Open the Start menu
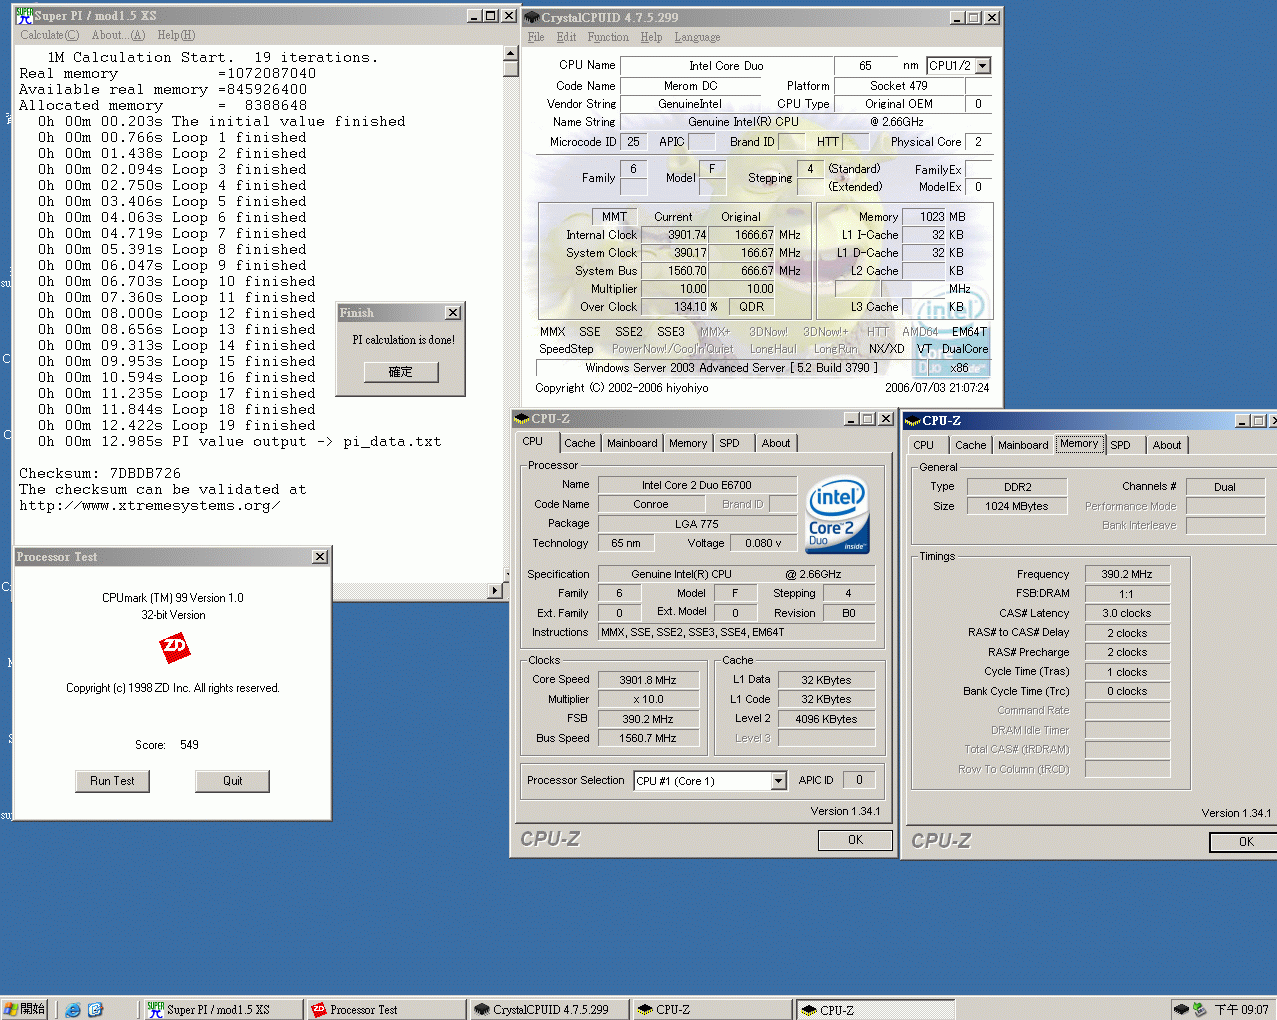The height and width of the screenshot is (1020, 1277). pyautogui.click(x=25, y=1009)
